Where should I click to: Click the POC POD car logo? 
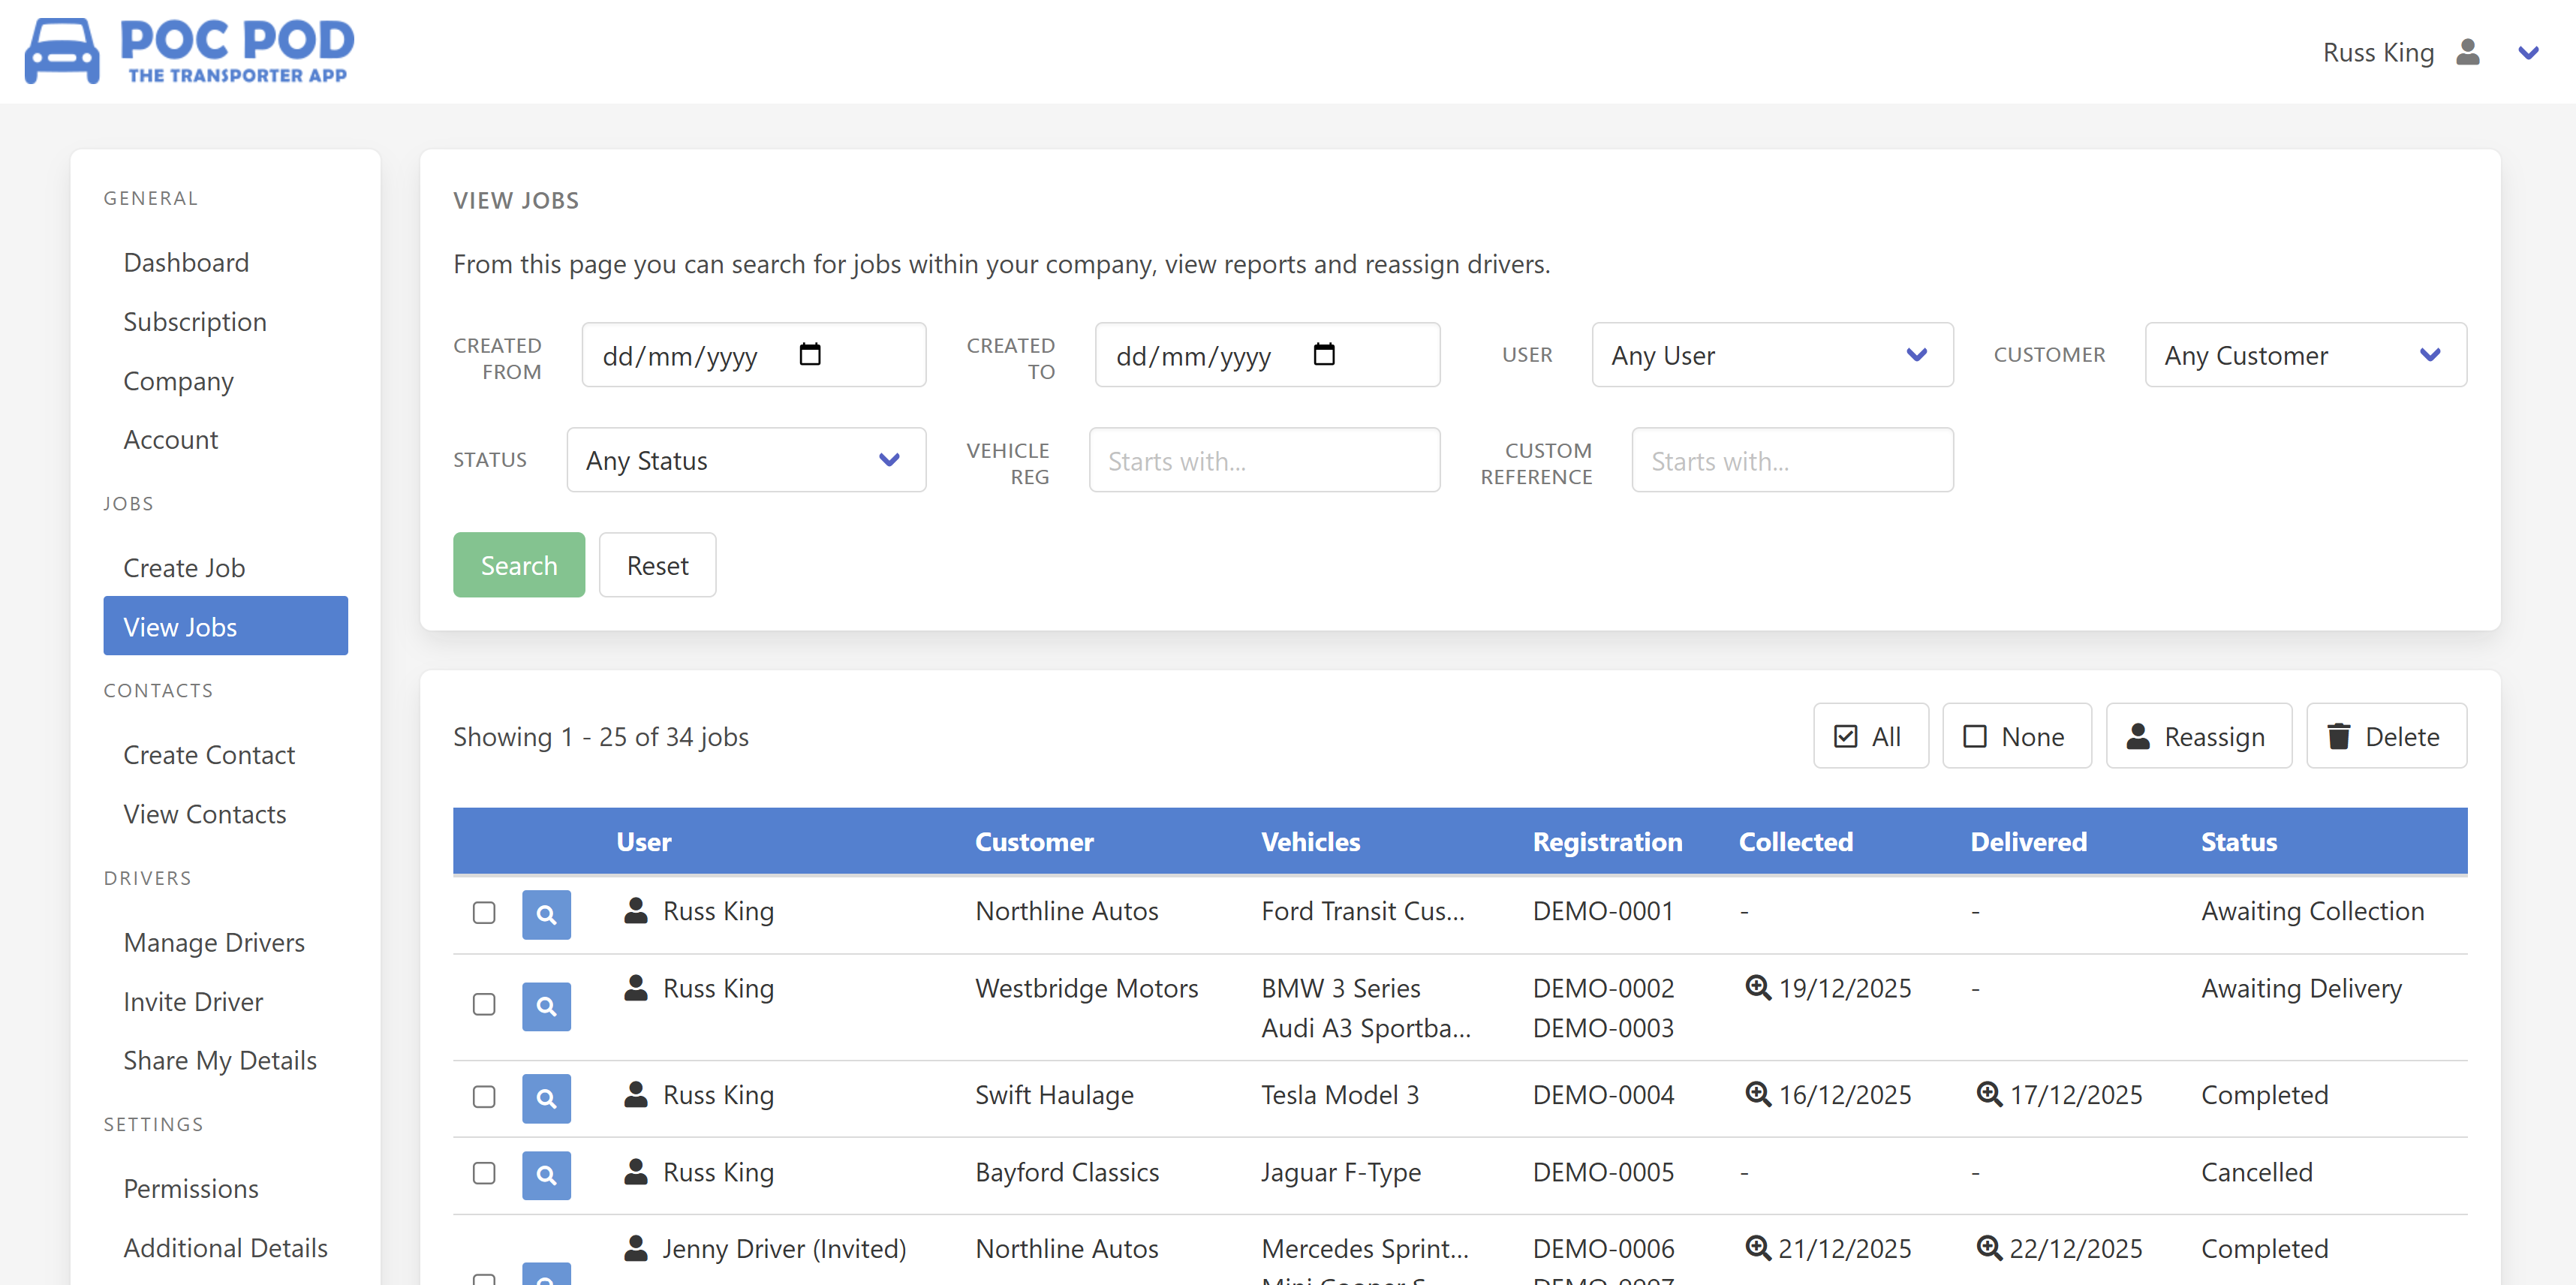click(x=62, y=51)
